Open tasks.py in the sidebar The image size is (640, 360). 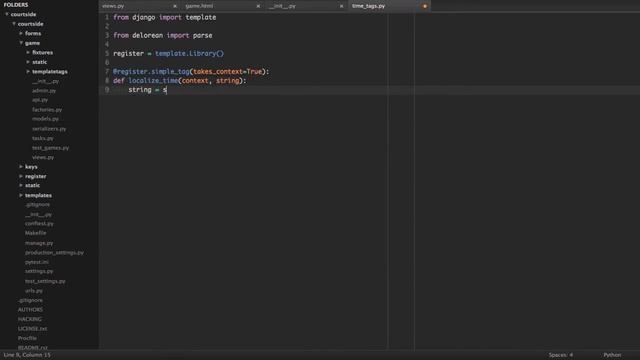pos(43,138)
